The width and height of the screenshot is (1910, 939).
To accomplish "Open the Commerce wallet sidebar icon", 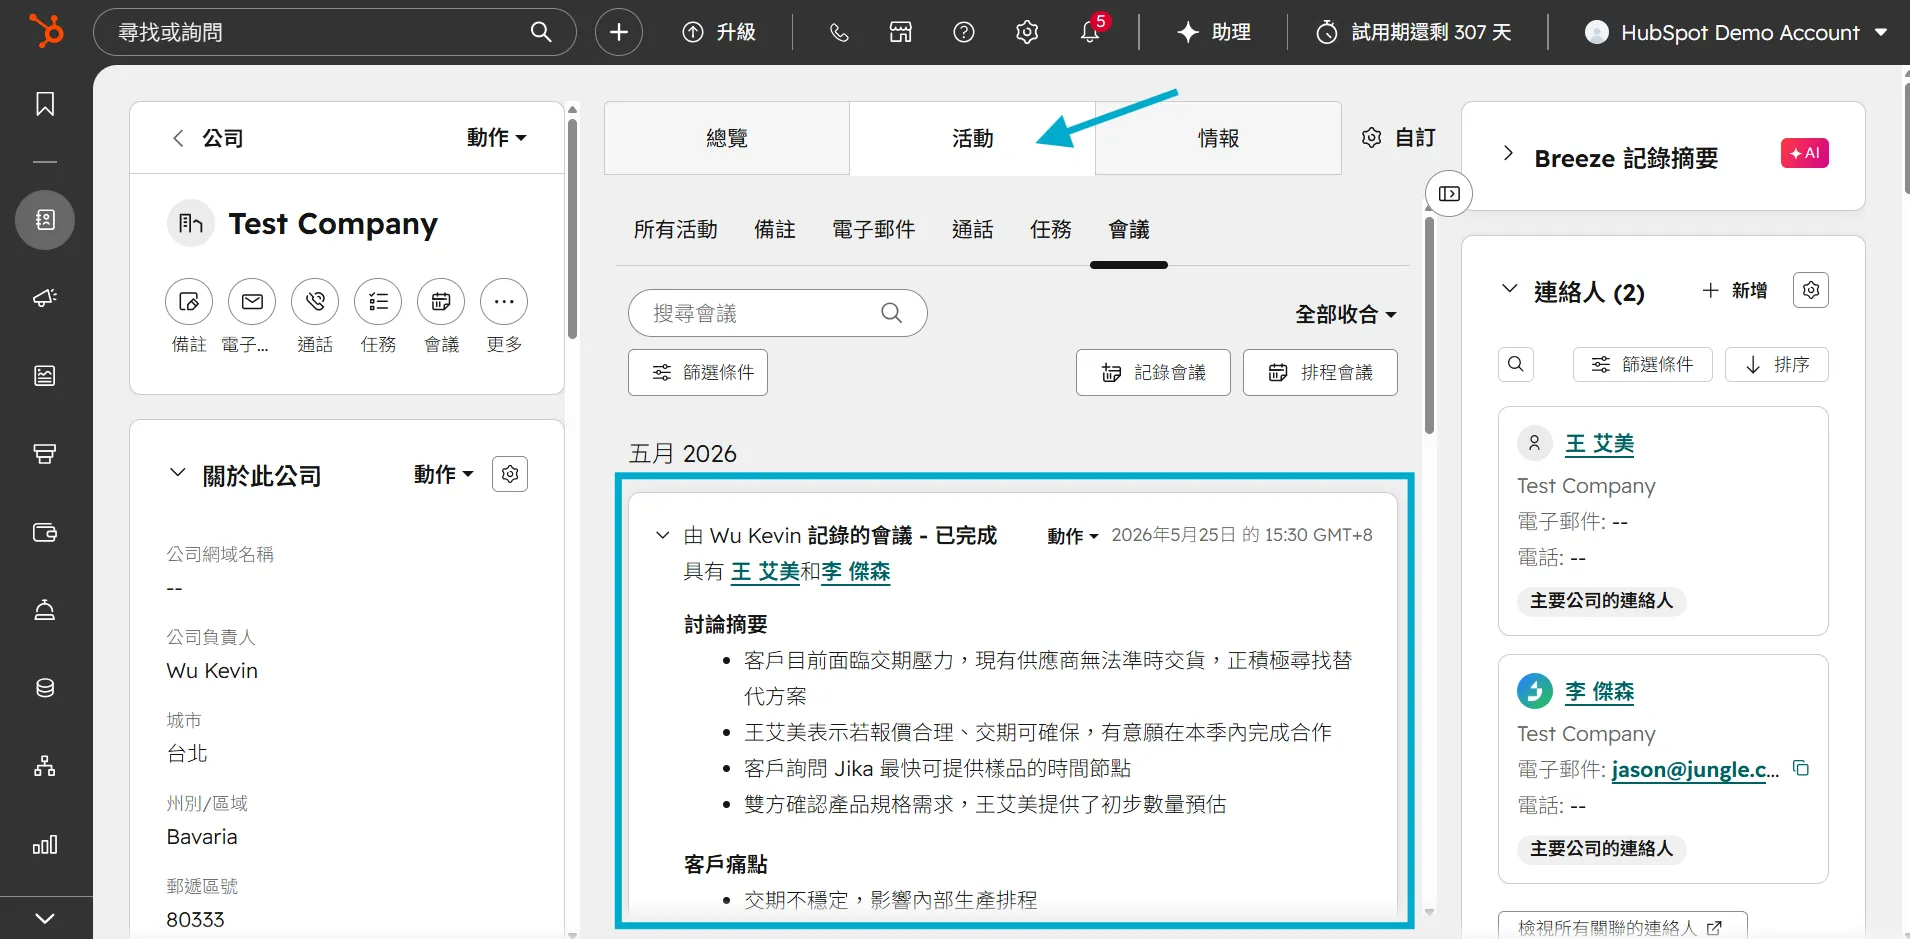I will (45, 532).
